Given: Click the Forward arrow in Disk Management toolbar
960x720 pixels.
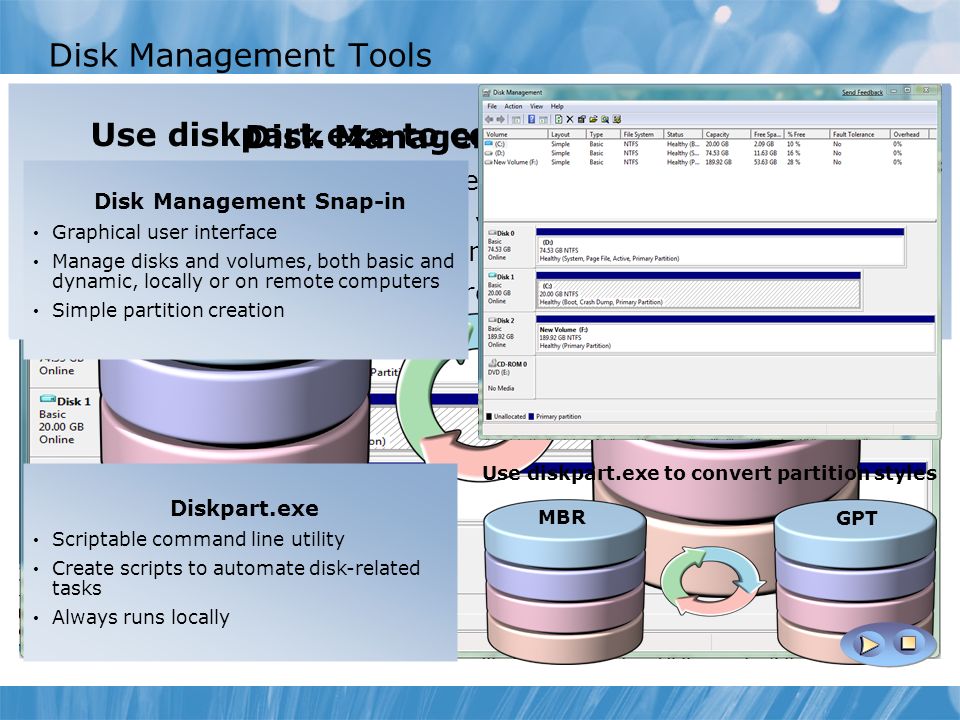Looking at the screenshot, I should [501, 119].
